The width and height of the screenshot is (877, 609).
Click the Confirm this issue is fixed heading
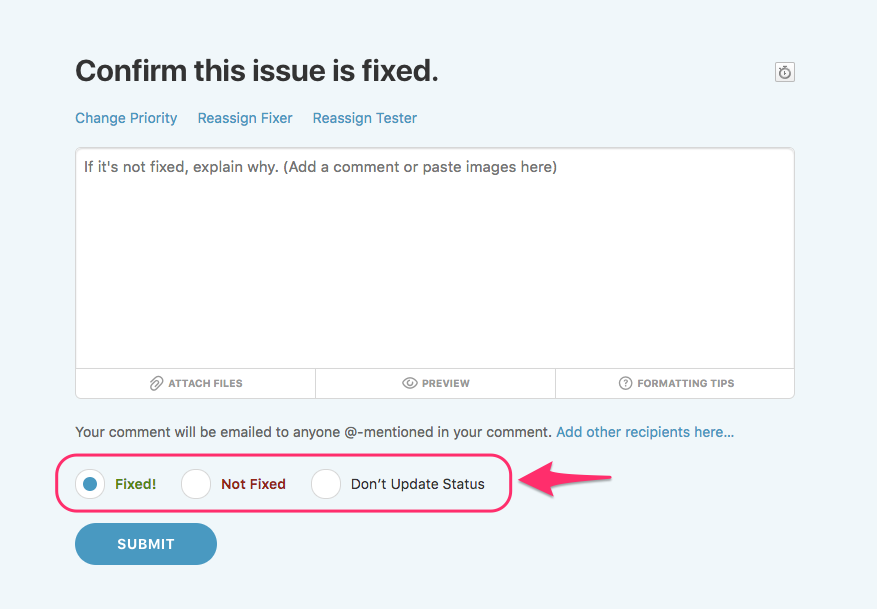click(257, 71)
